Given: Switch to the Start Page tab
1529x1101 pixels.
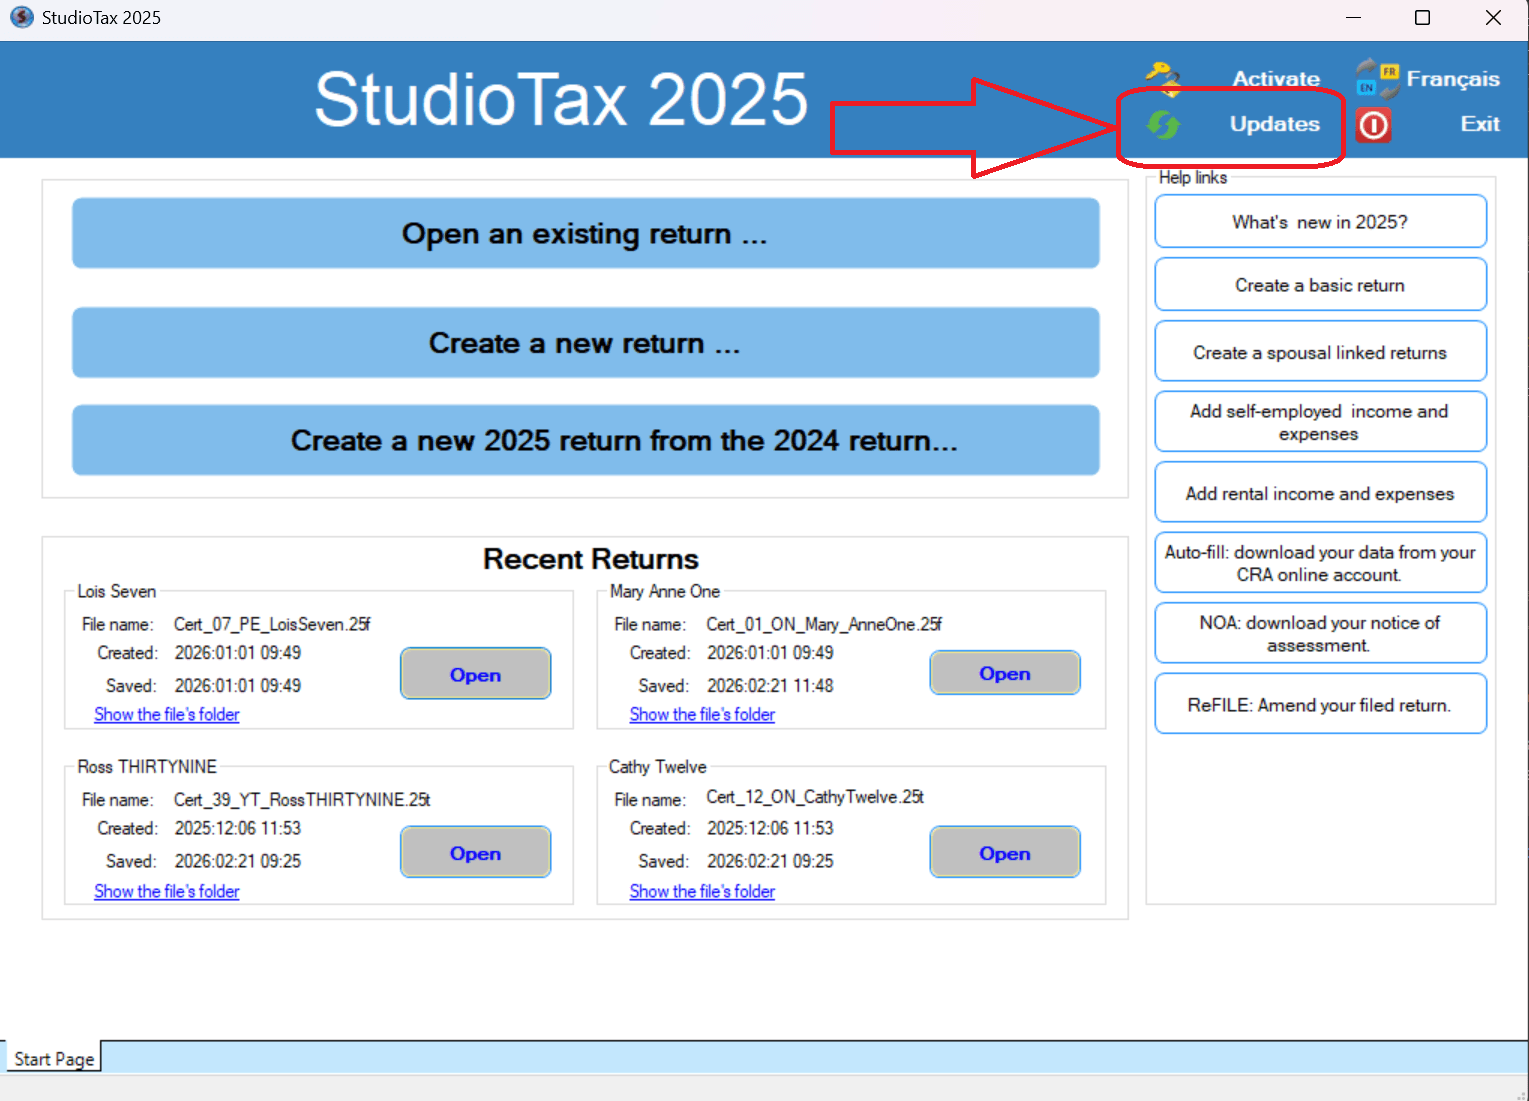Looking at the screenshot, I should 53,1057.
